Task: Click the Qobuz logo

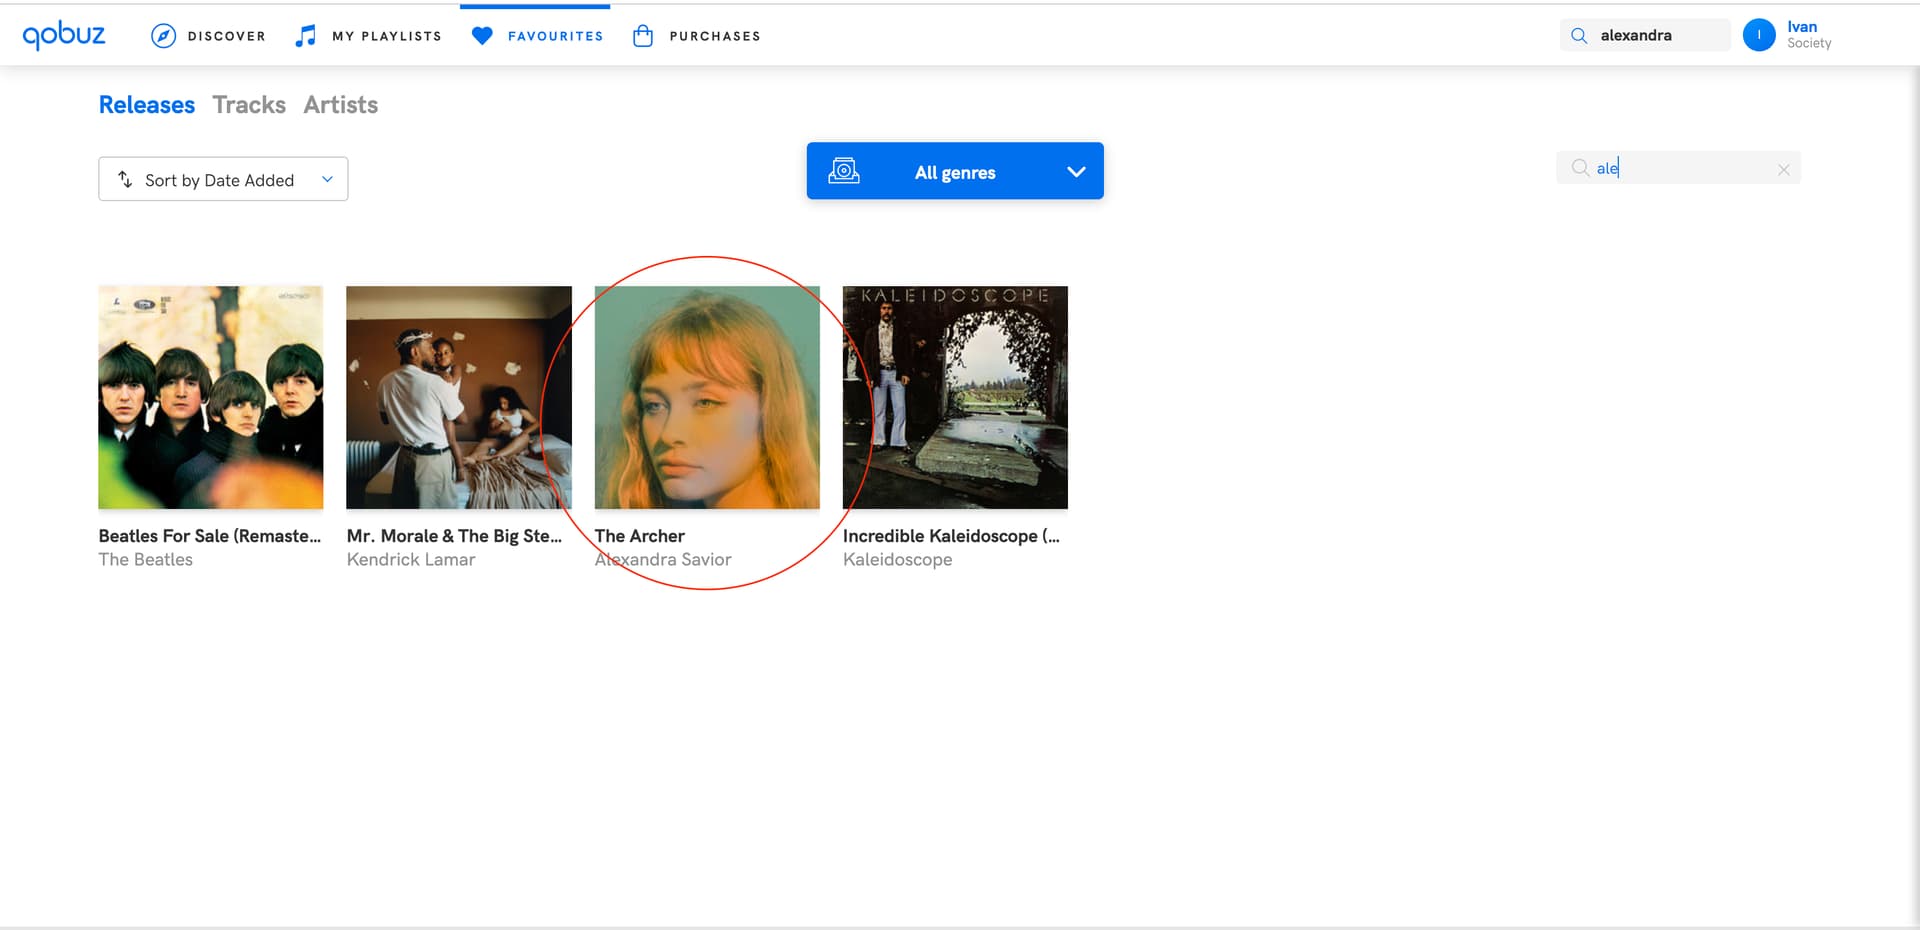Action: coord(64,35)
